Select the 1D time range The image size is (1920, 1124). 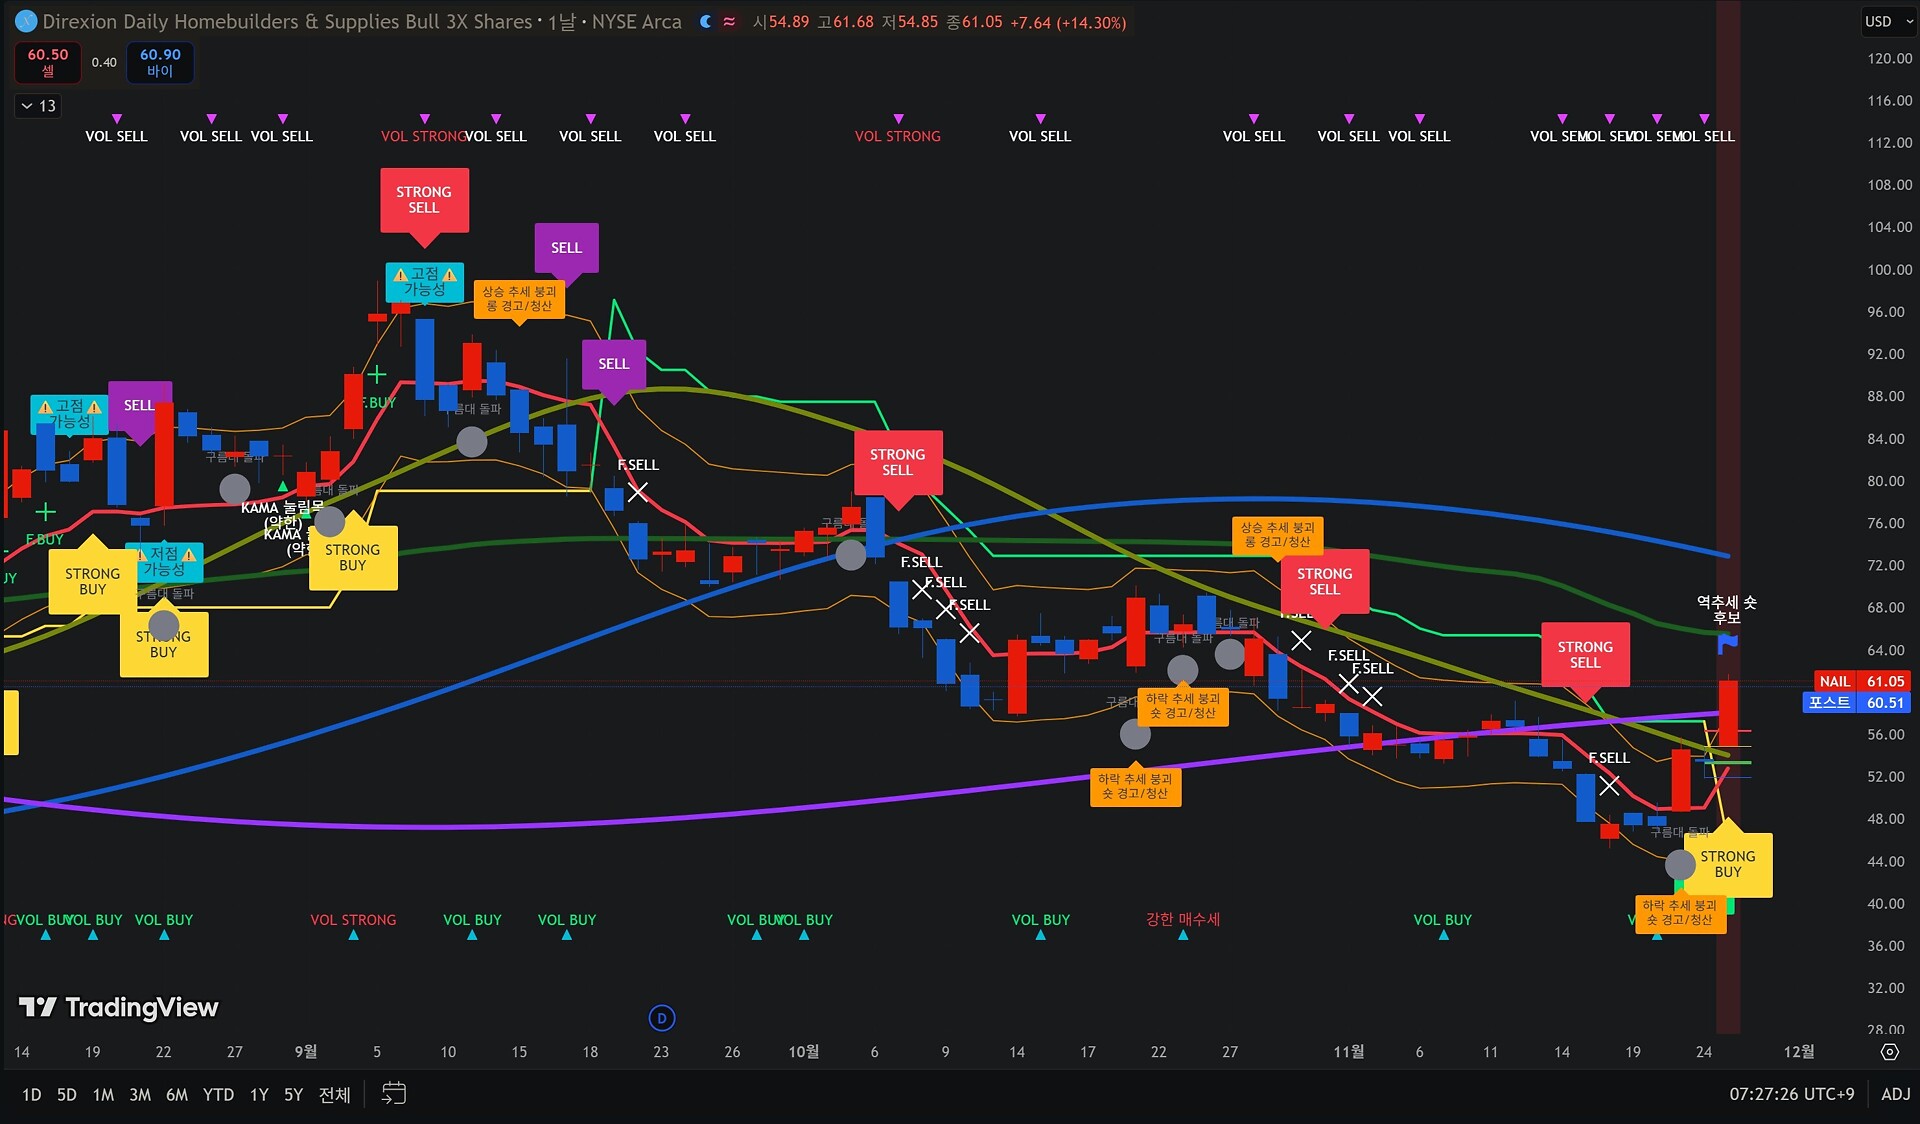click(32, 1095)
